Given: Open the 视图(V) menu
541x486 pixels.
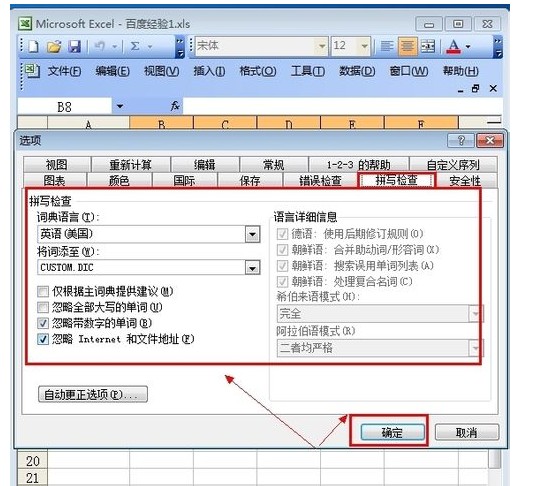Looking at the screenshot, I should [162, 71].
